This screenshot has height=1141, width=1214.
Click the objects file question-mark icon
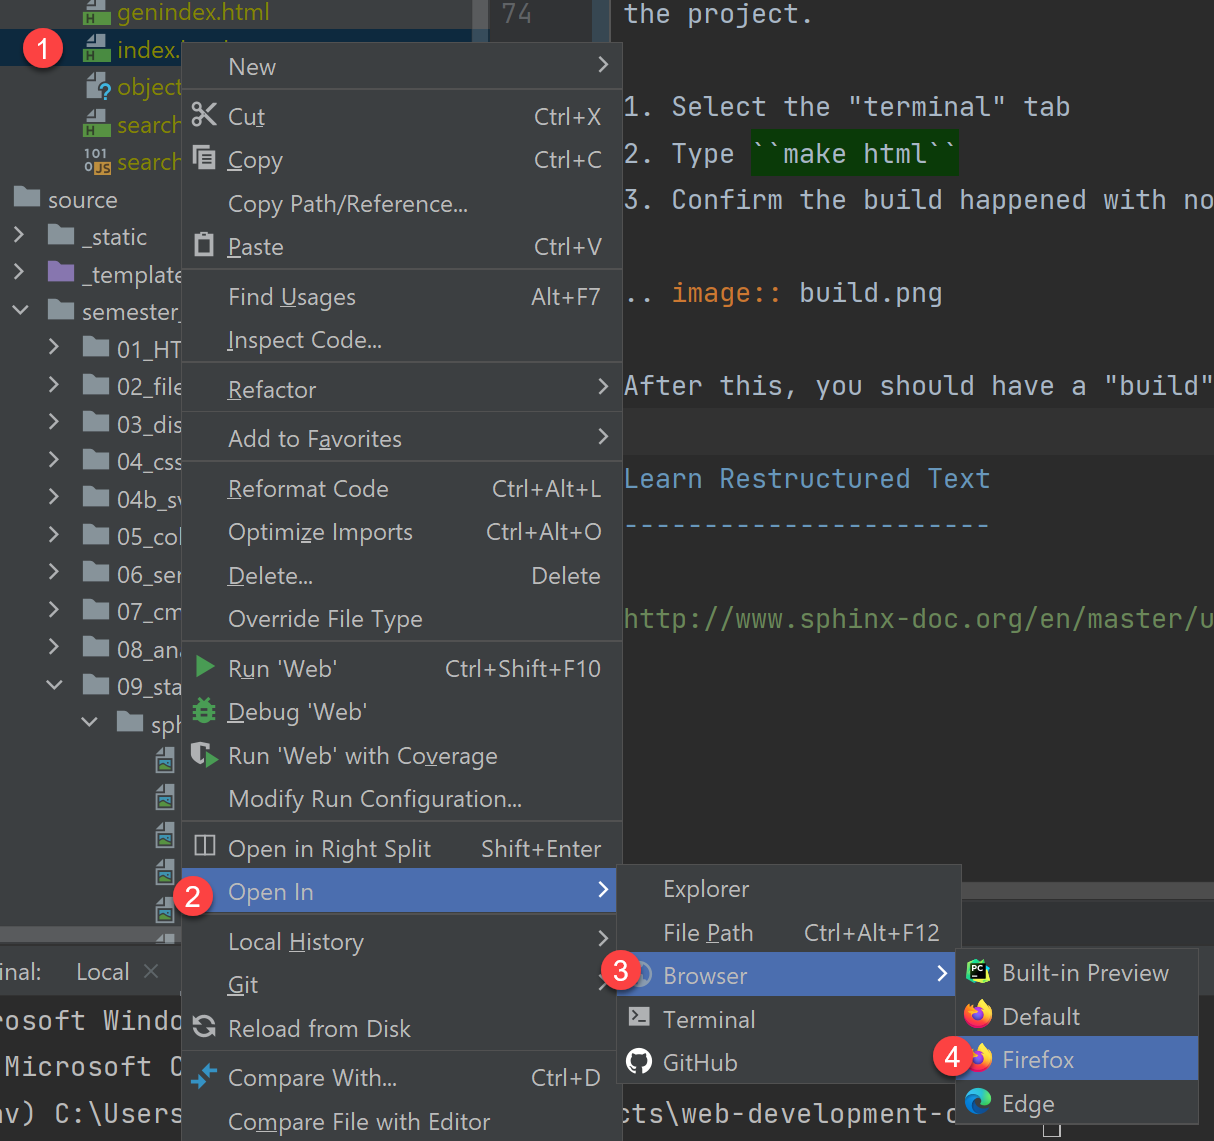point(98,87)
